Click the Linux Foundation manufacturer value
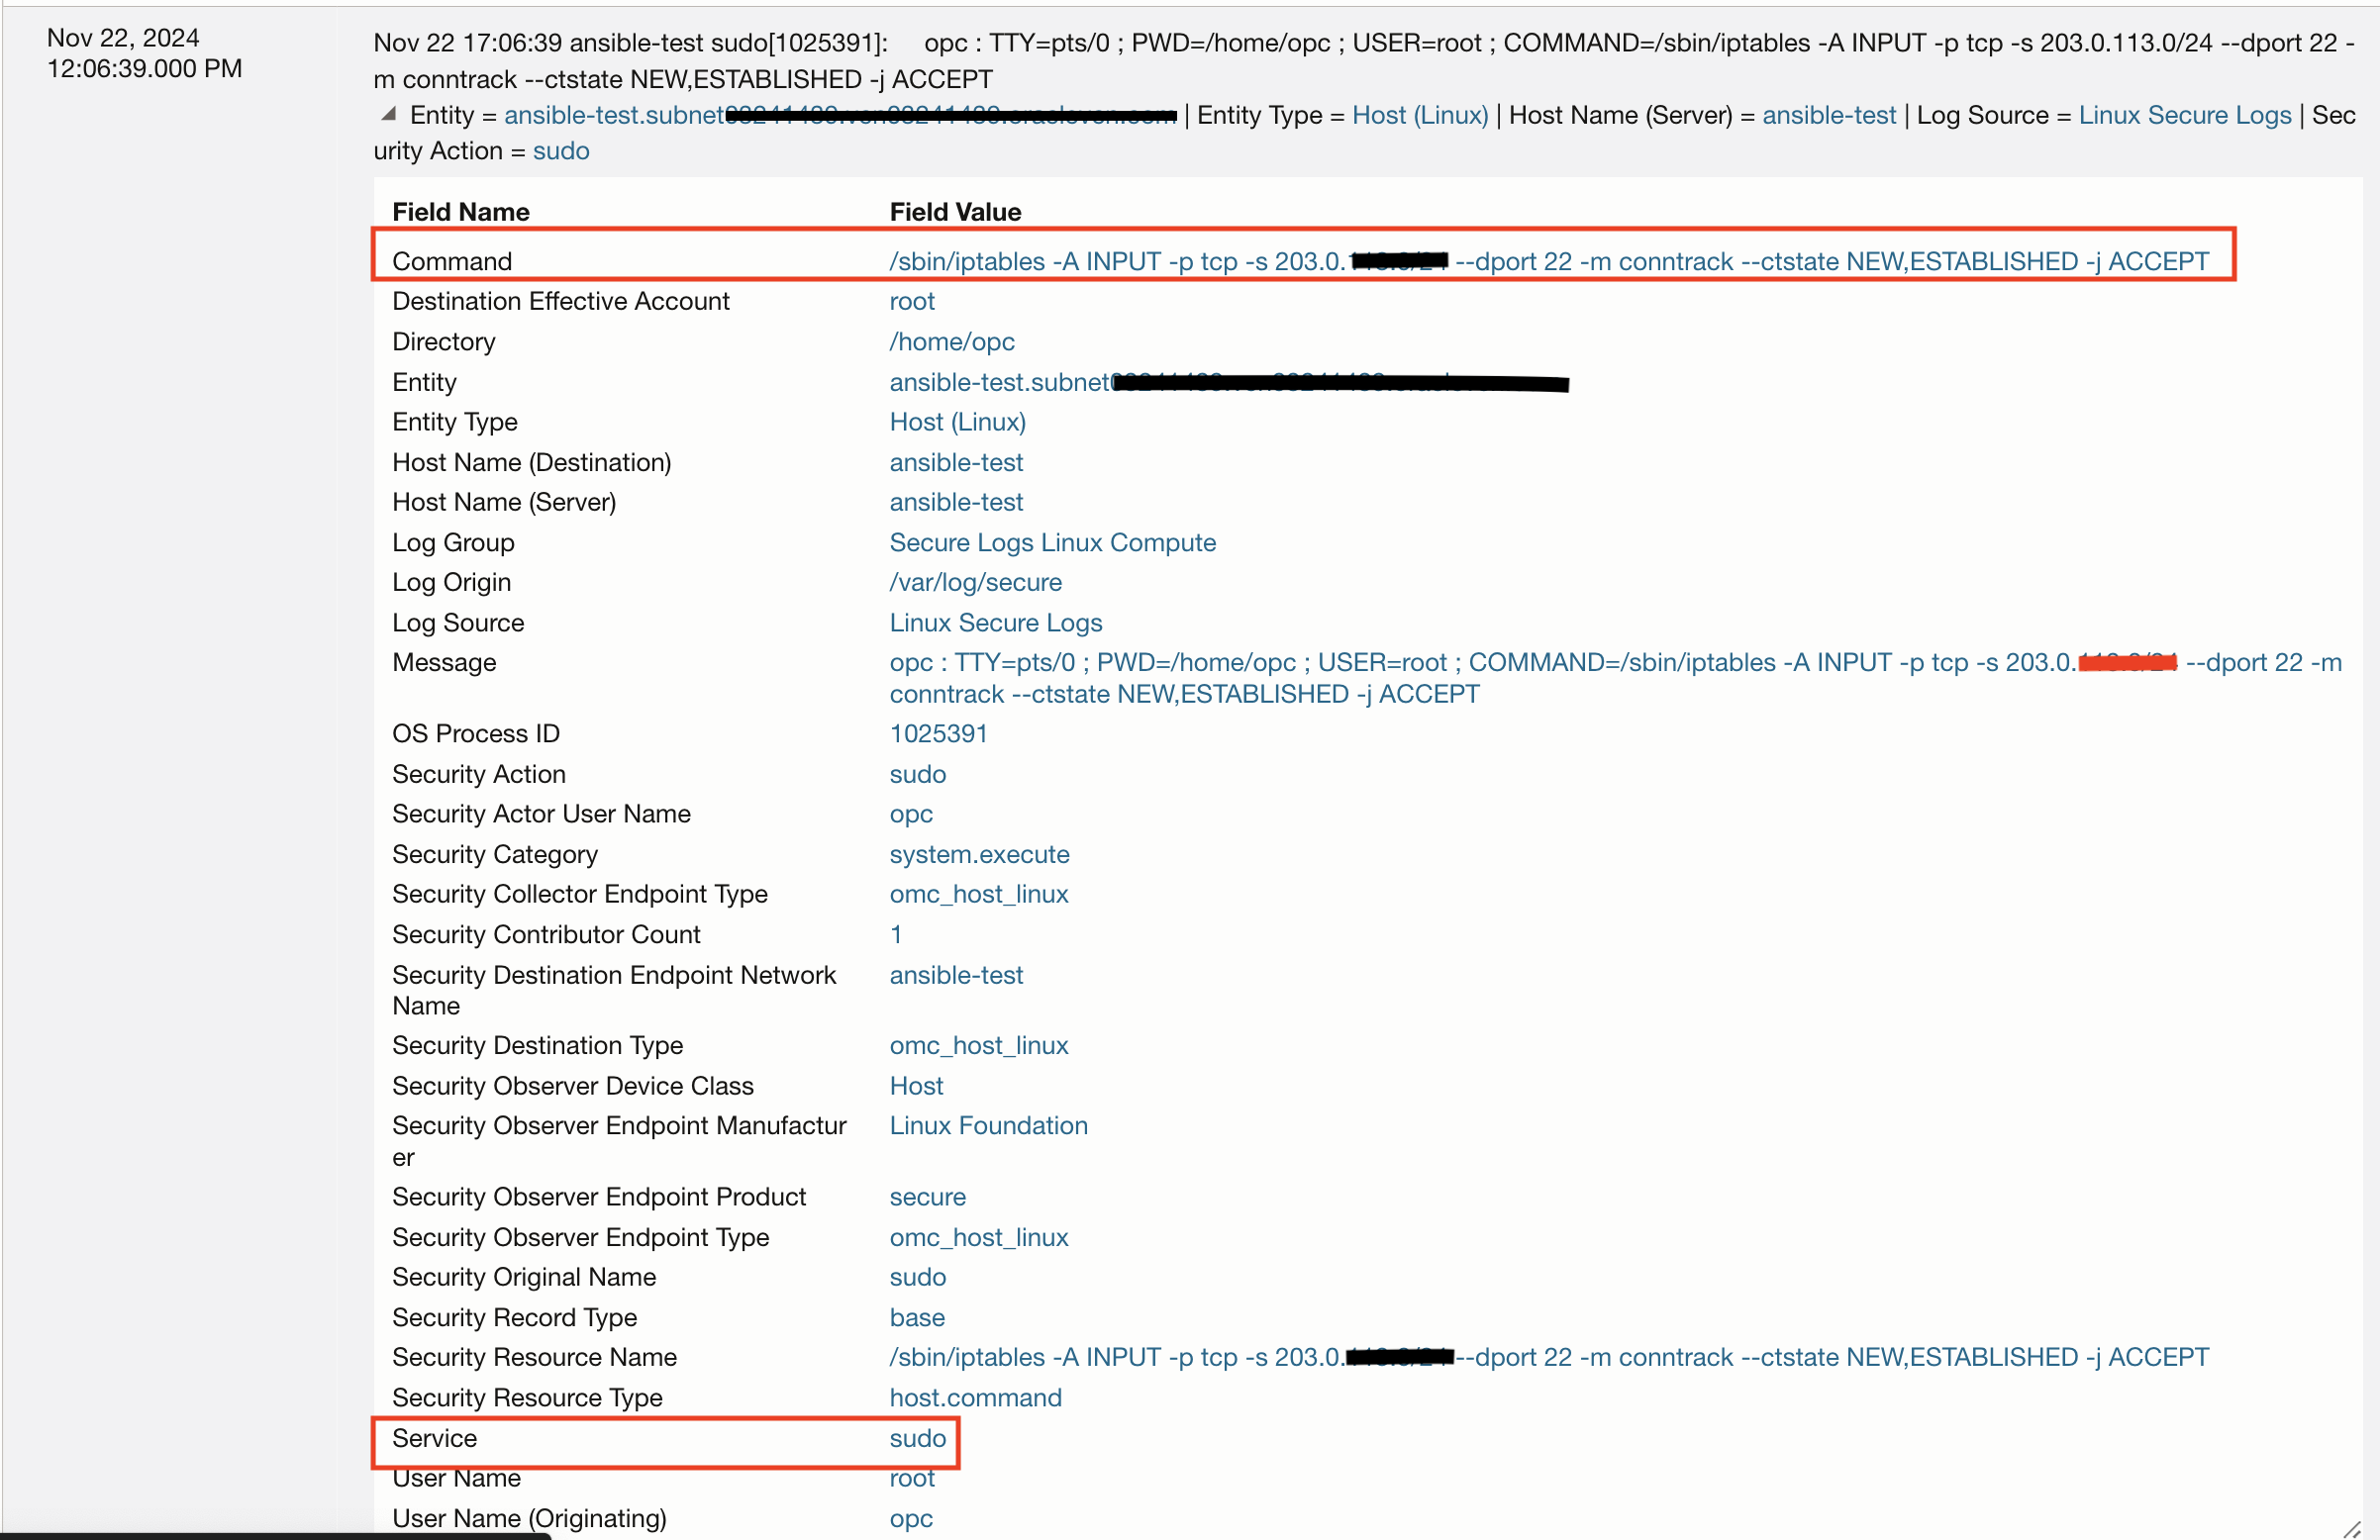Viewport: 2380px width, 1540px height. click(988, 1125)
